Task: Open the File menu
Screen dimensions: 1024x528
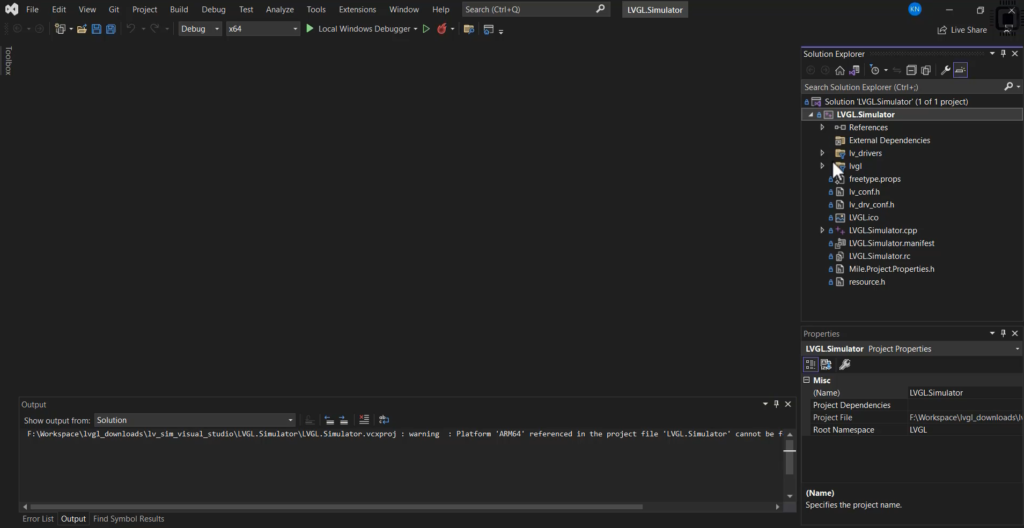Action: [32, 9]
